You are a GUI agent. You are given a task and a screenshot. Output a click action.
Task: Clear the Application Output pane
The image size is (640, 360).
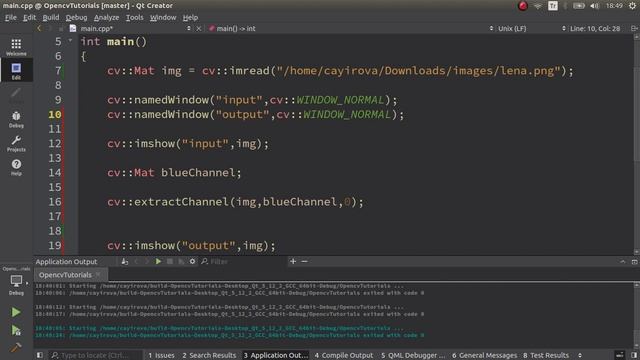tap(124, 262)
